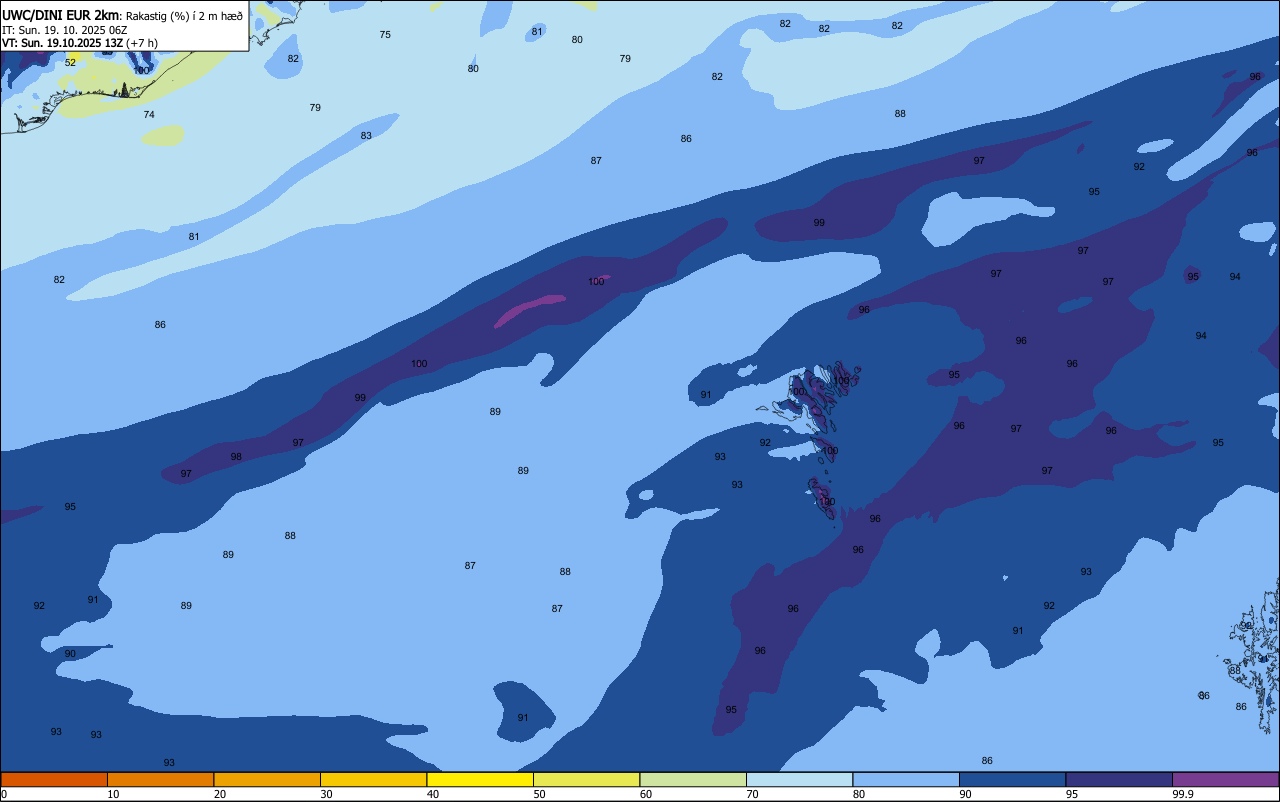
Task: Click the purple swatch above 99.9
Action: (x=1225, y=779)
